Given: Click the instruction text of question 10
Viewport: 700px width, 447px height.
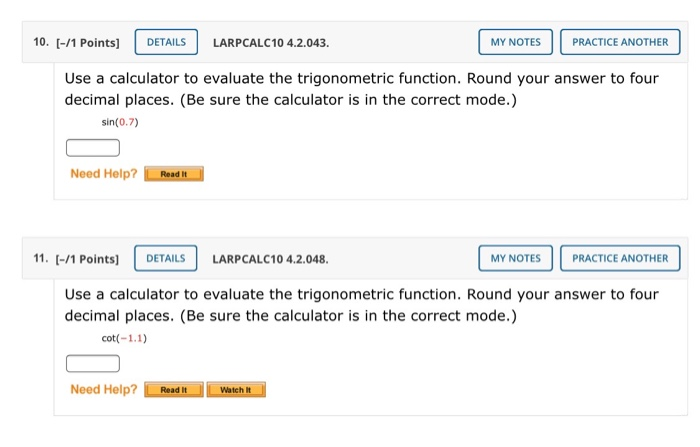Looking at the screenshot, I should 362,89.
